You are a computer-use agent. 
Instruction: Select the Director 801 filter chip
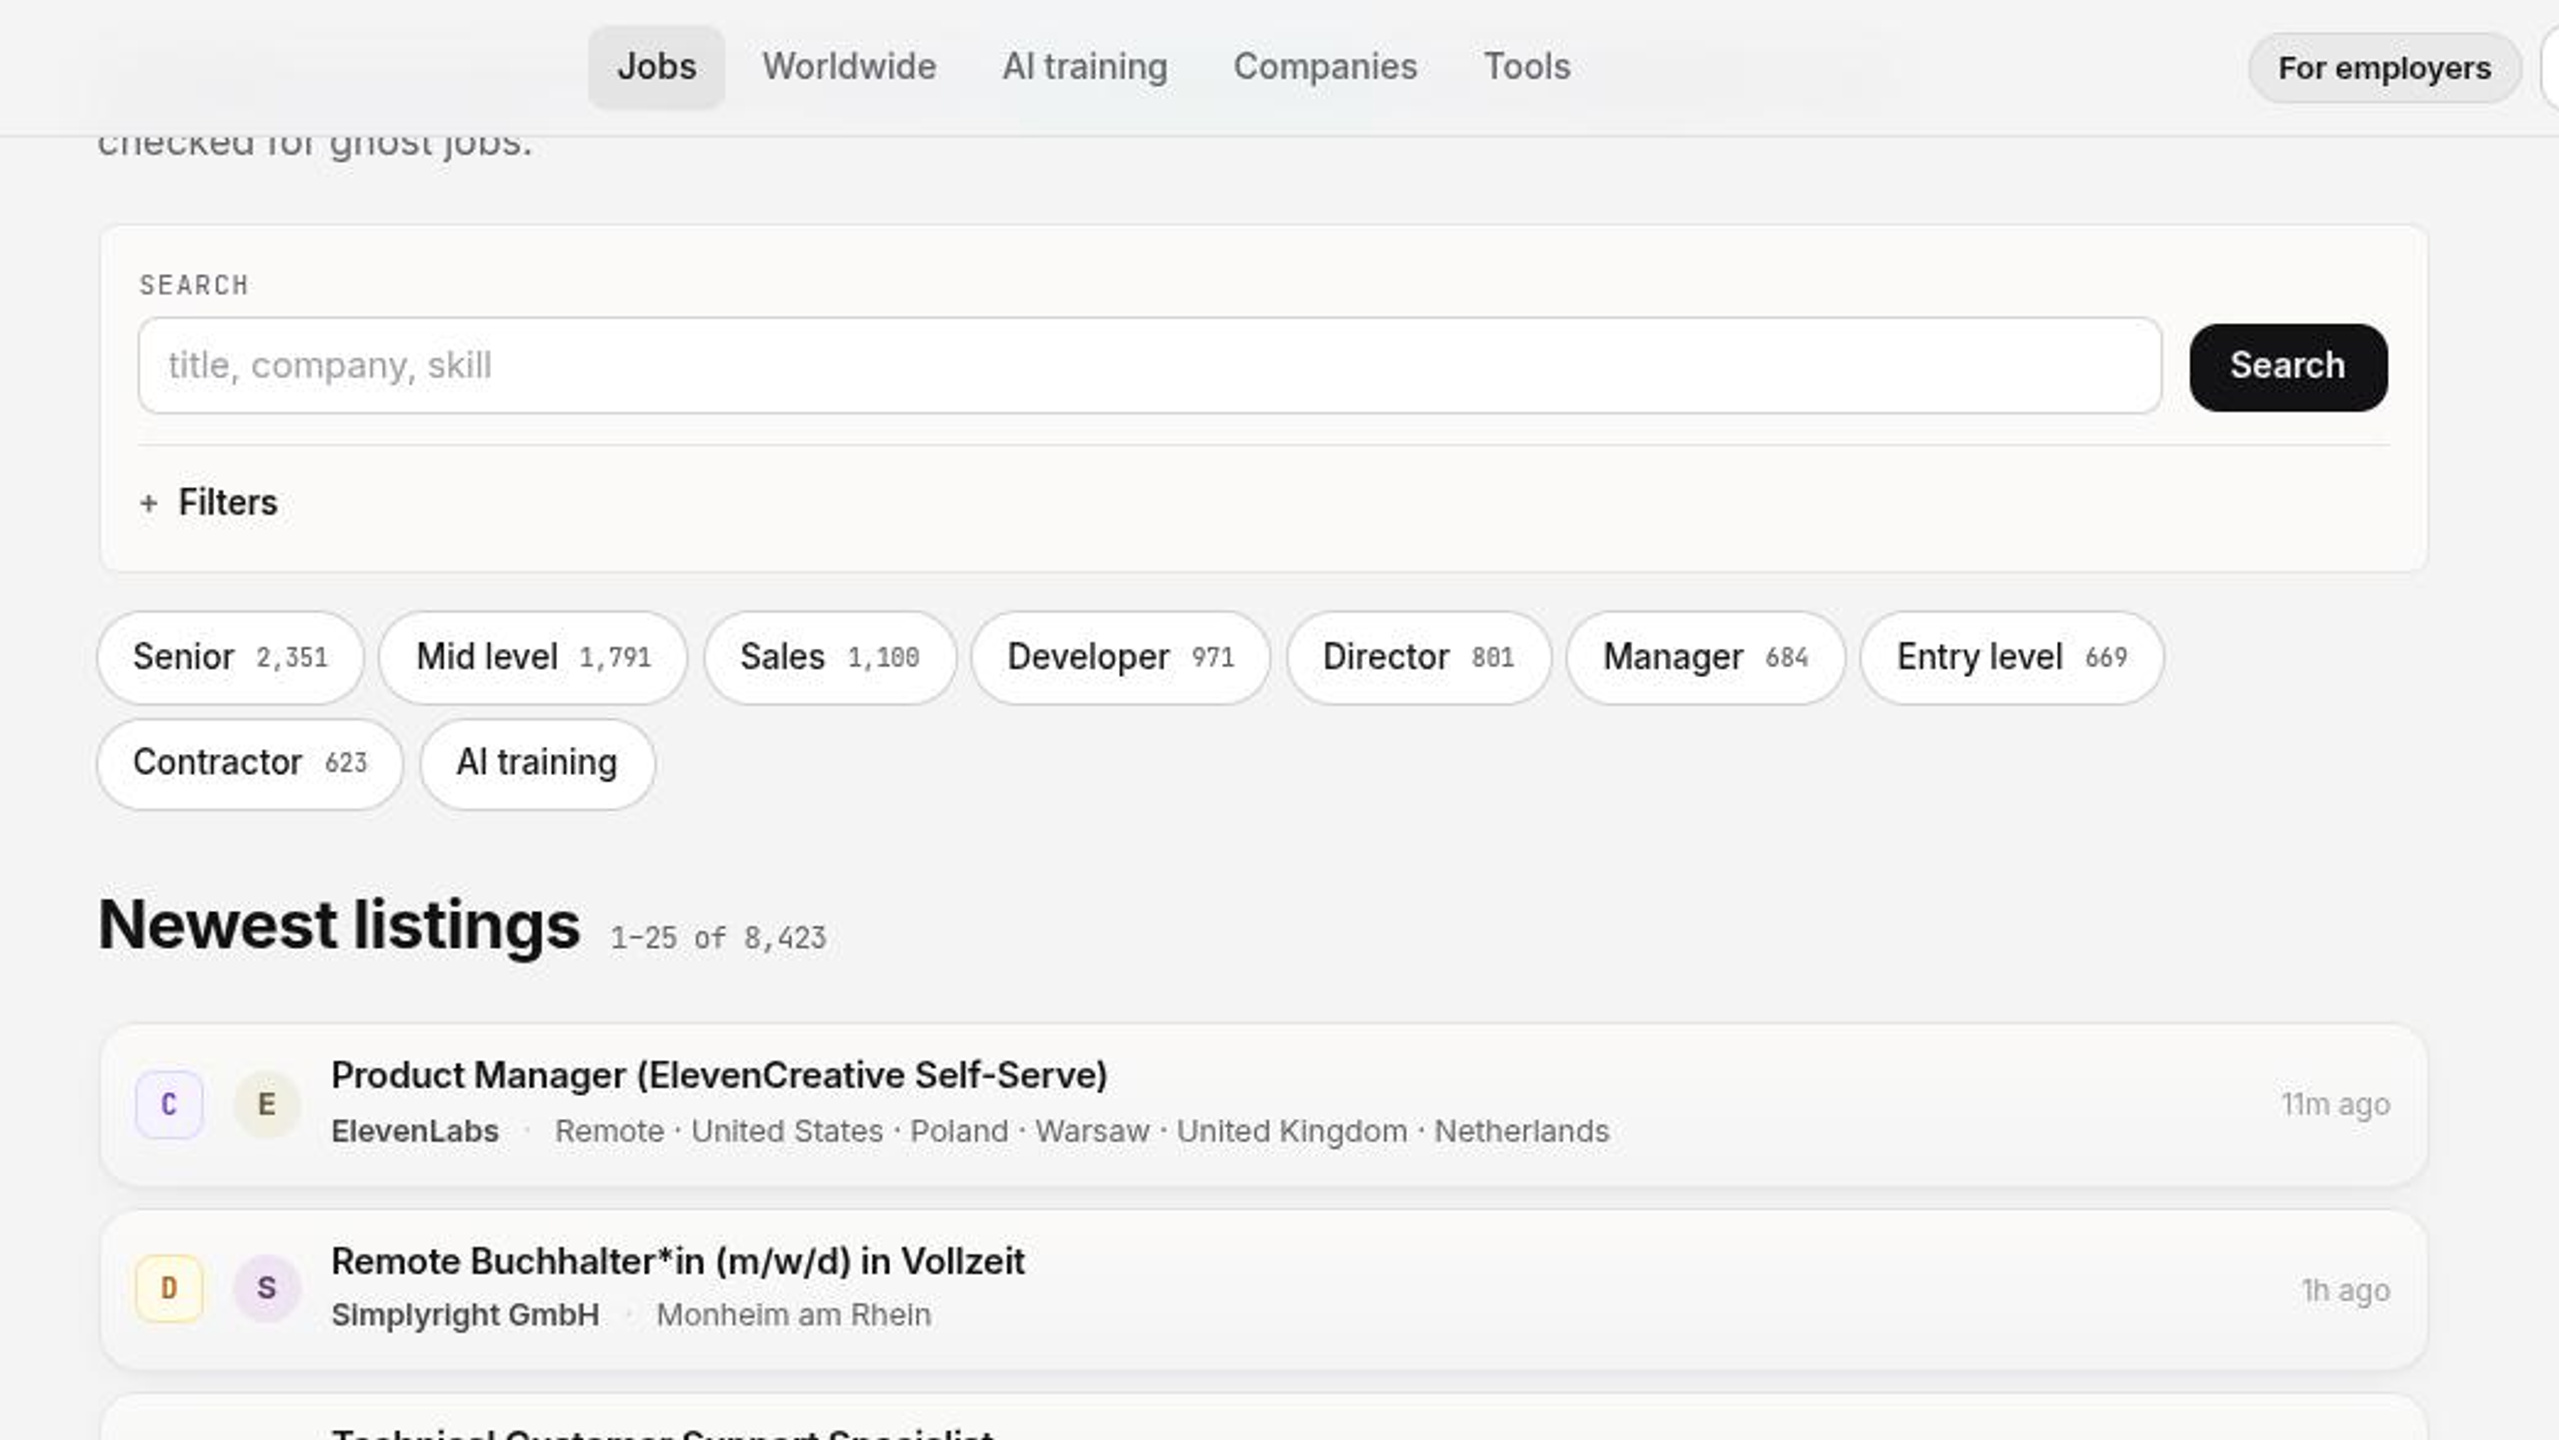click(x=1418, y=657)
